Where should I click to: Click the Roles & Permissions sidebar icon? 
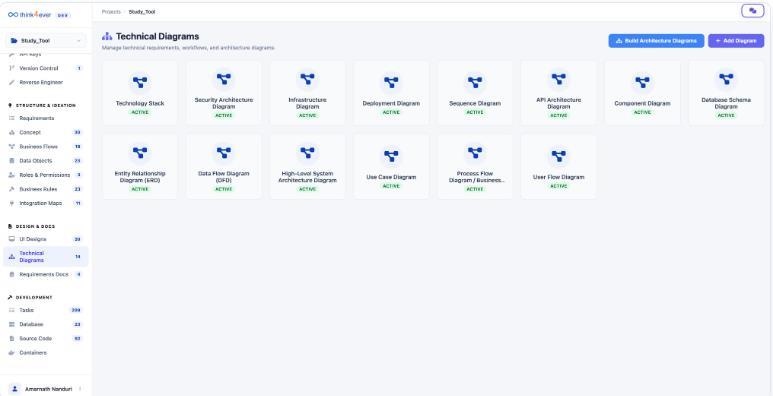pyautogui.click(x=12, y=175)
